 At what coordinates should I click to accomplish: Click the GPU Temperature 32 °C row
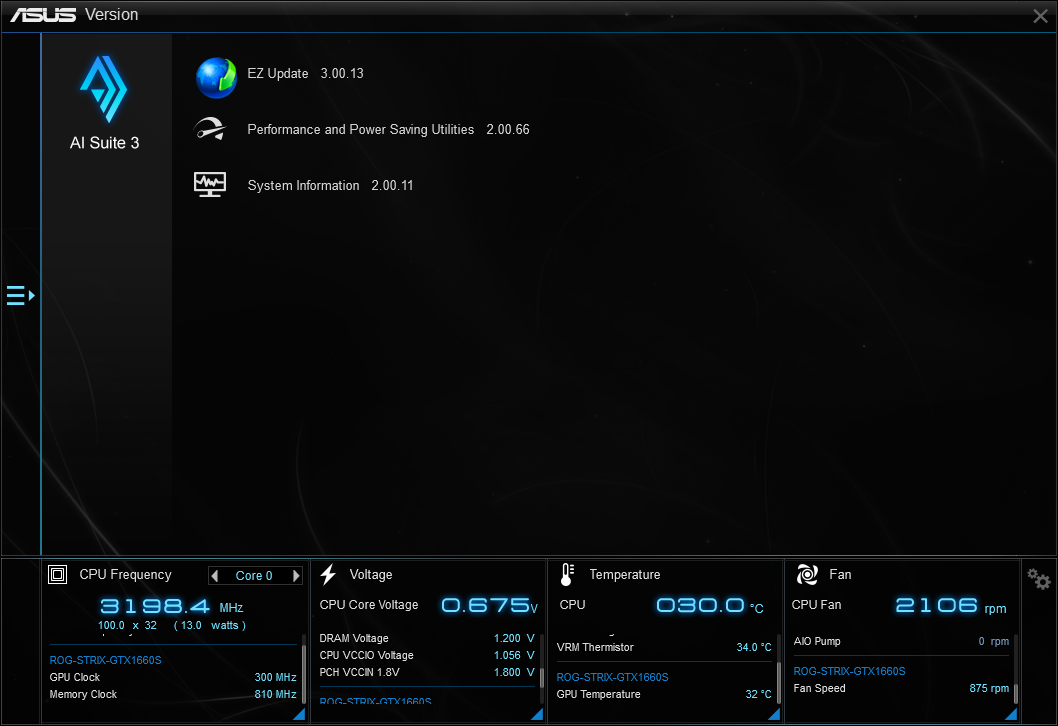pos(664,694)
